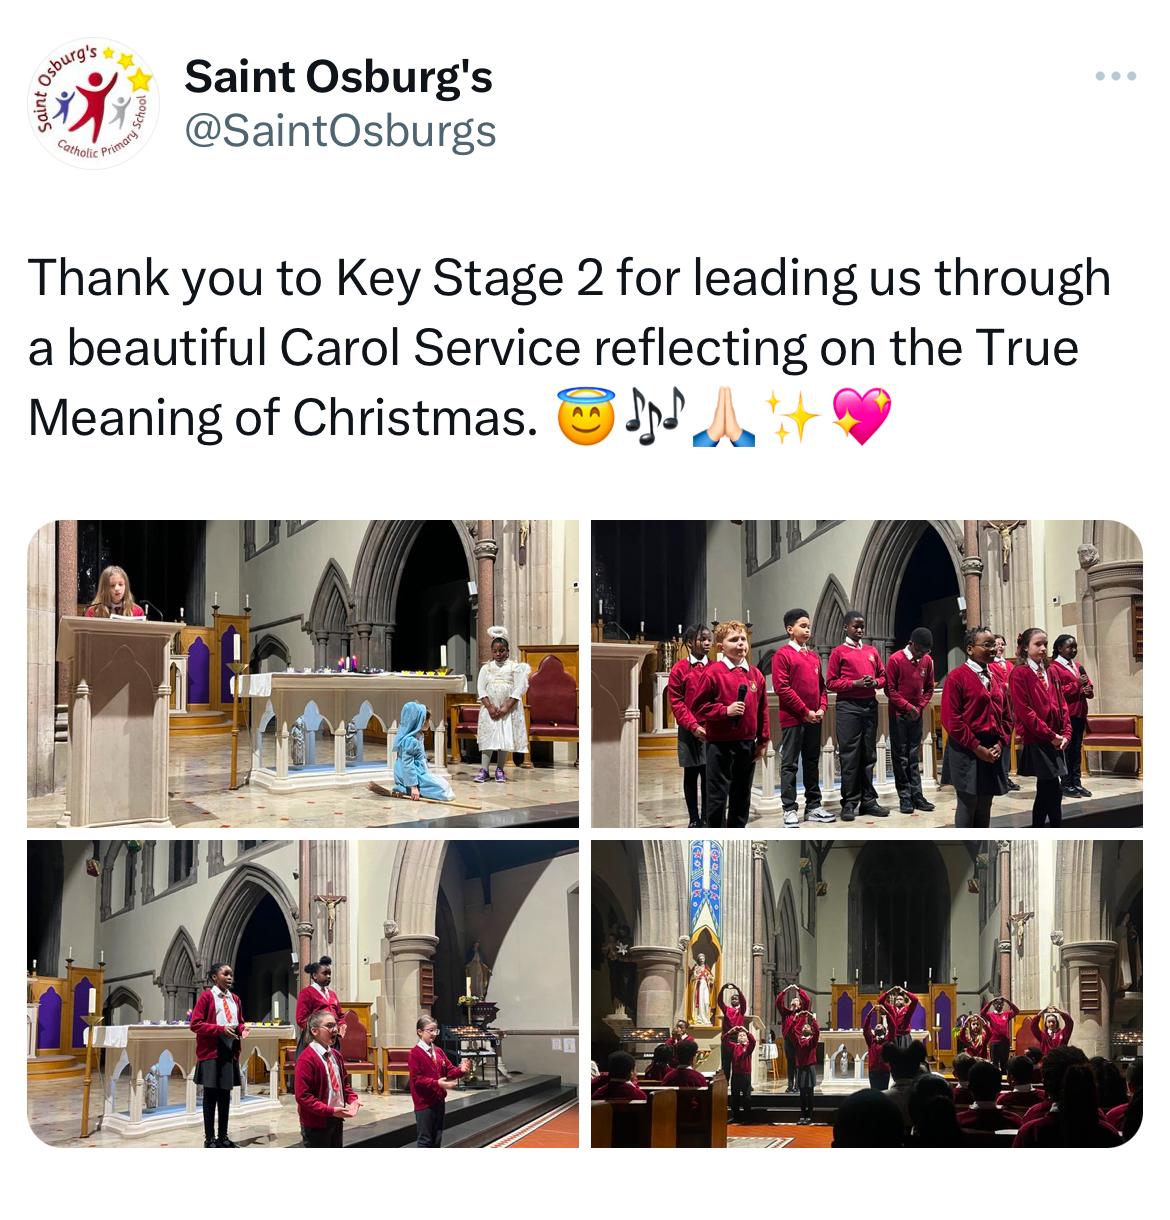
Task: Open the @SaintOsburgs handle link
Action: 340,131
